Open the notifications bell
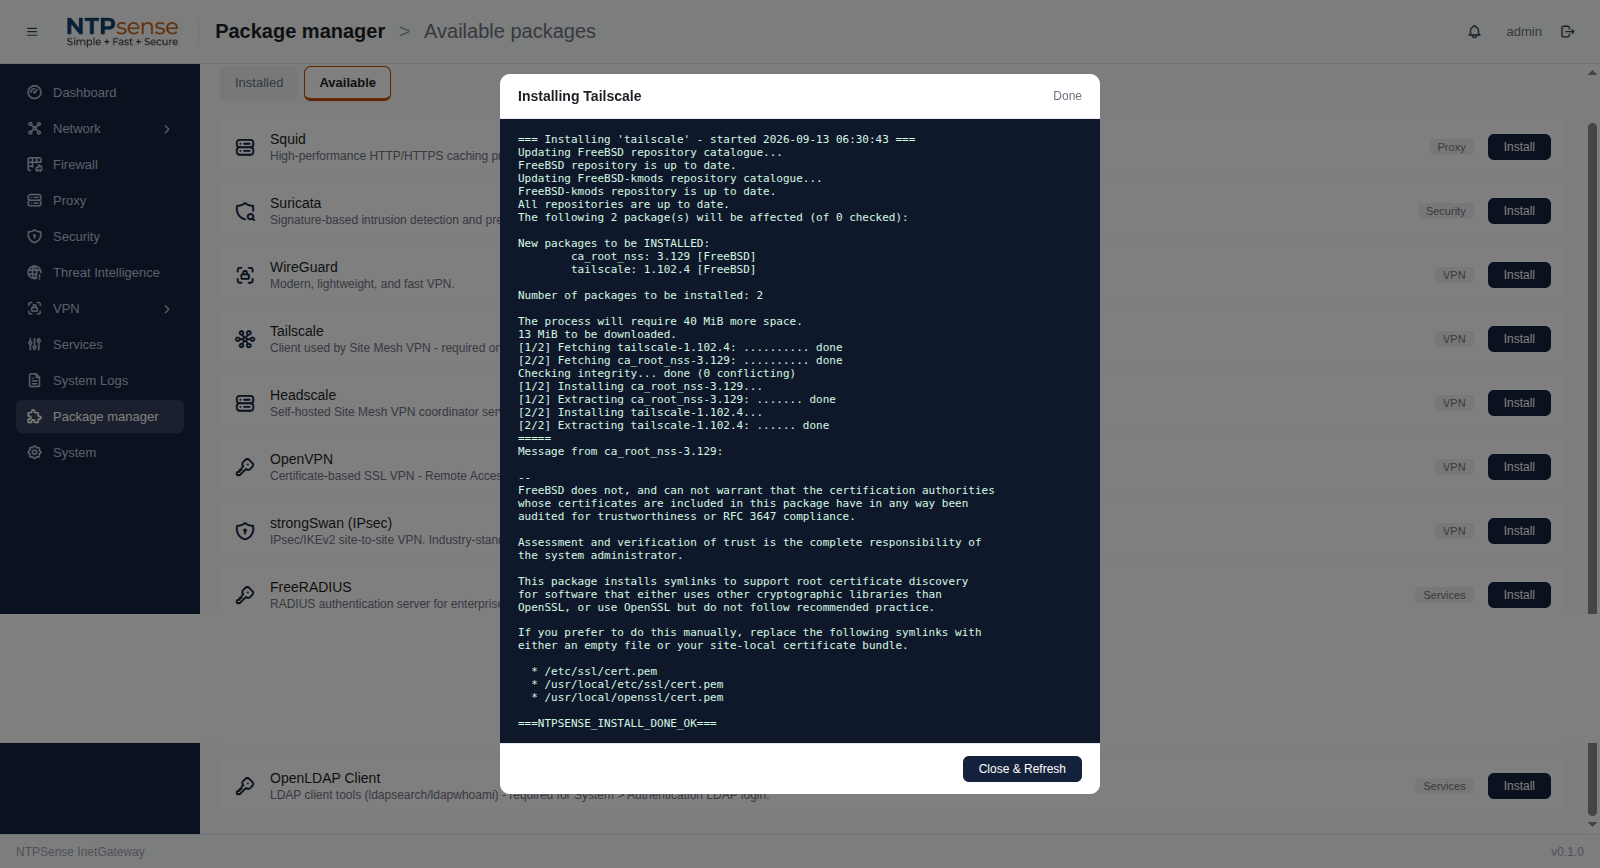Image resolution: width=1600 pixels, height=868 pixels. coord(1474,32)
